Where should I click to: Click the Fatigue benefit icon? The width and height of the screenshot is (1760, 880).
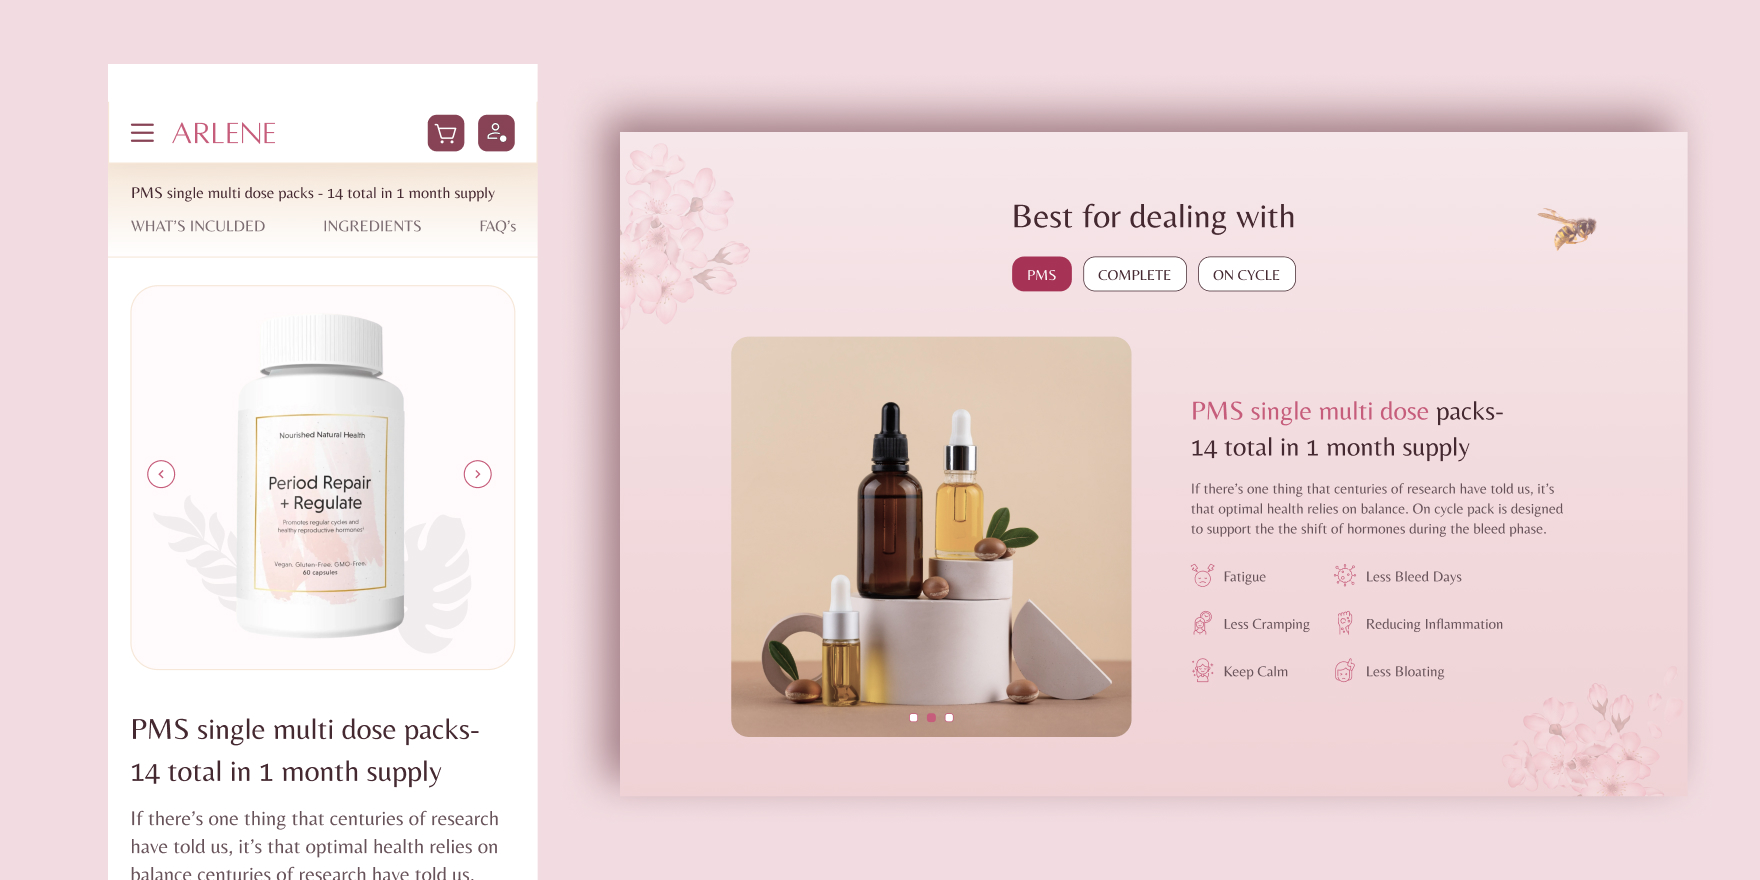coord(1202,576)
